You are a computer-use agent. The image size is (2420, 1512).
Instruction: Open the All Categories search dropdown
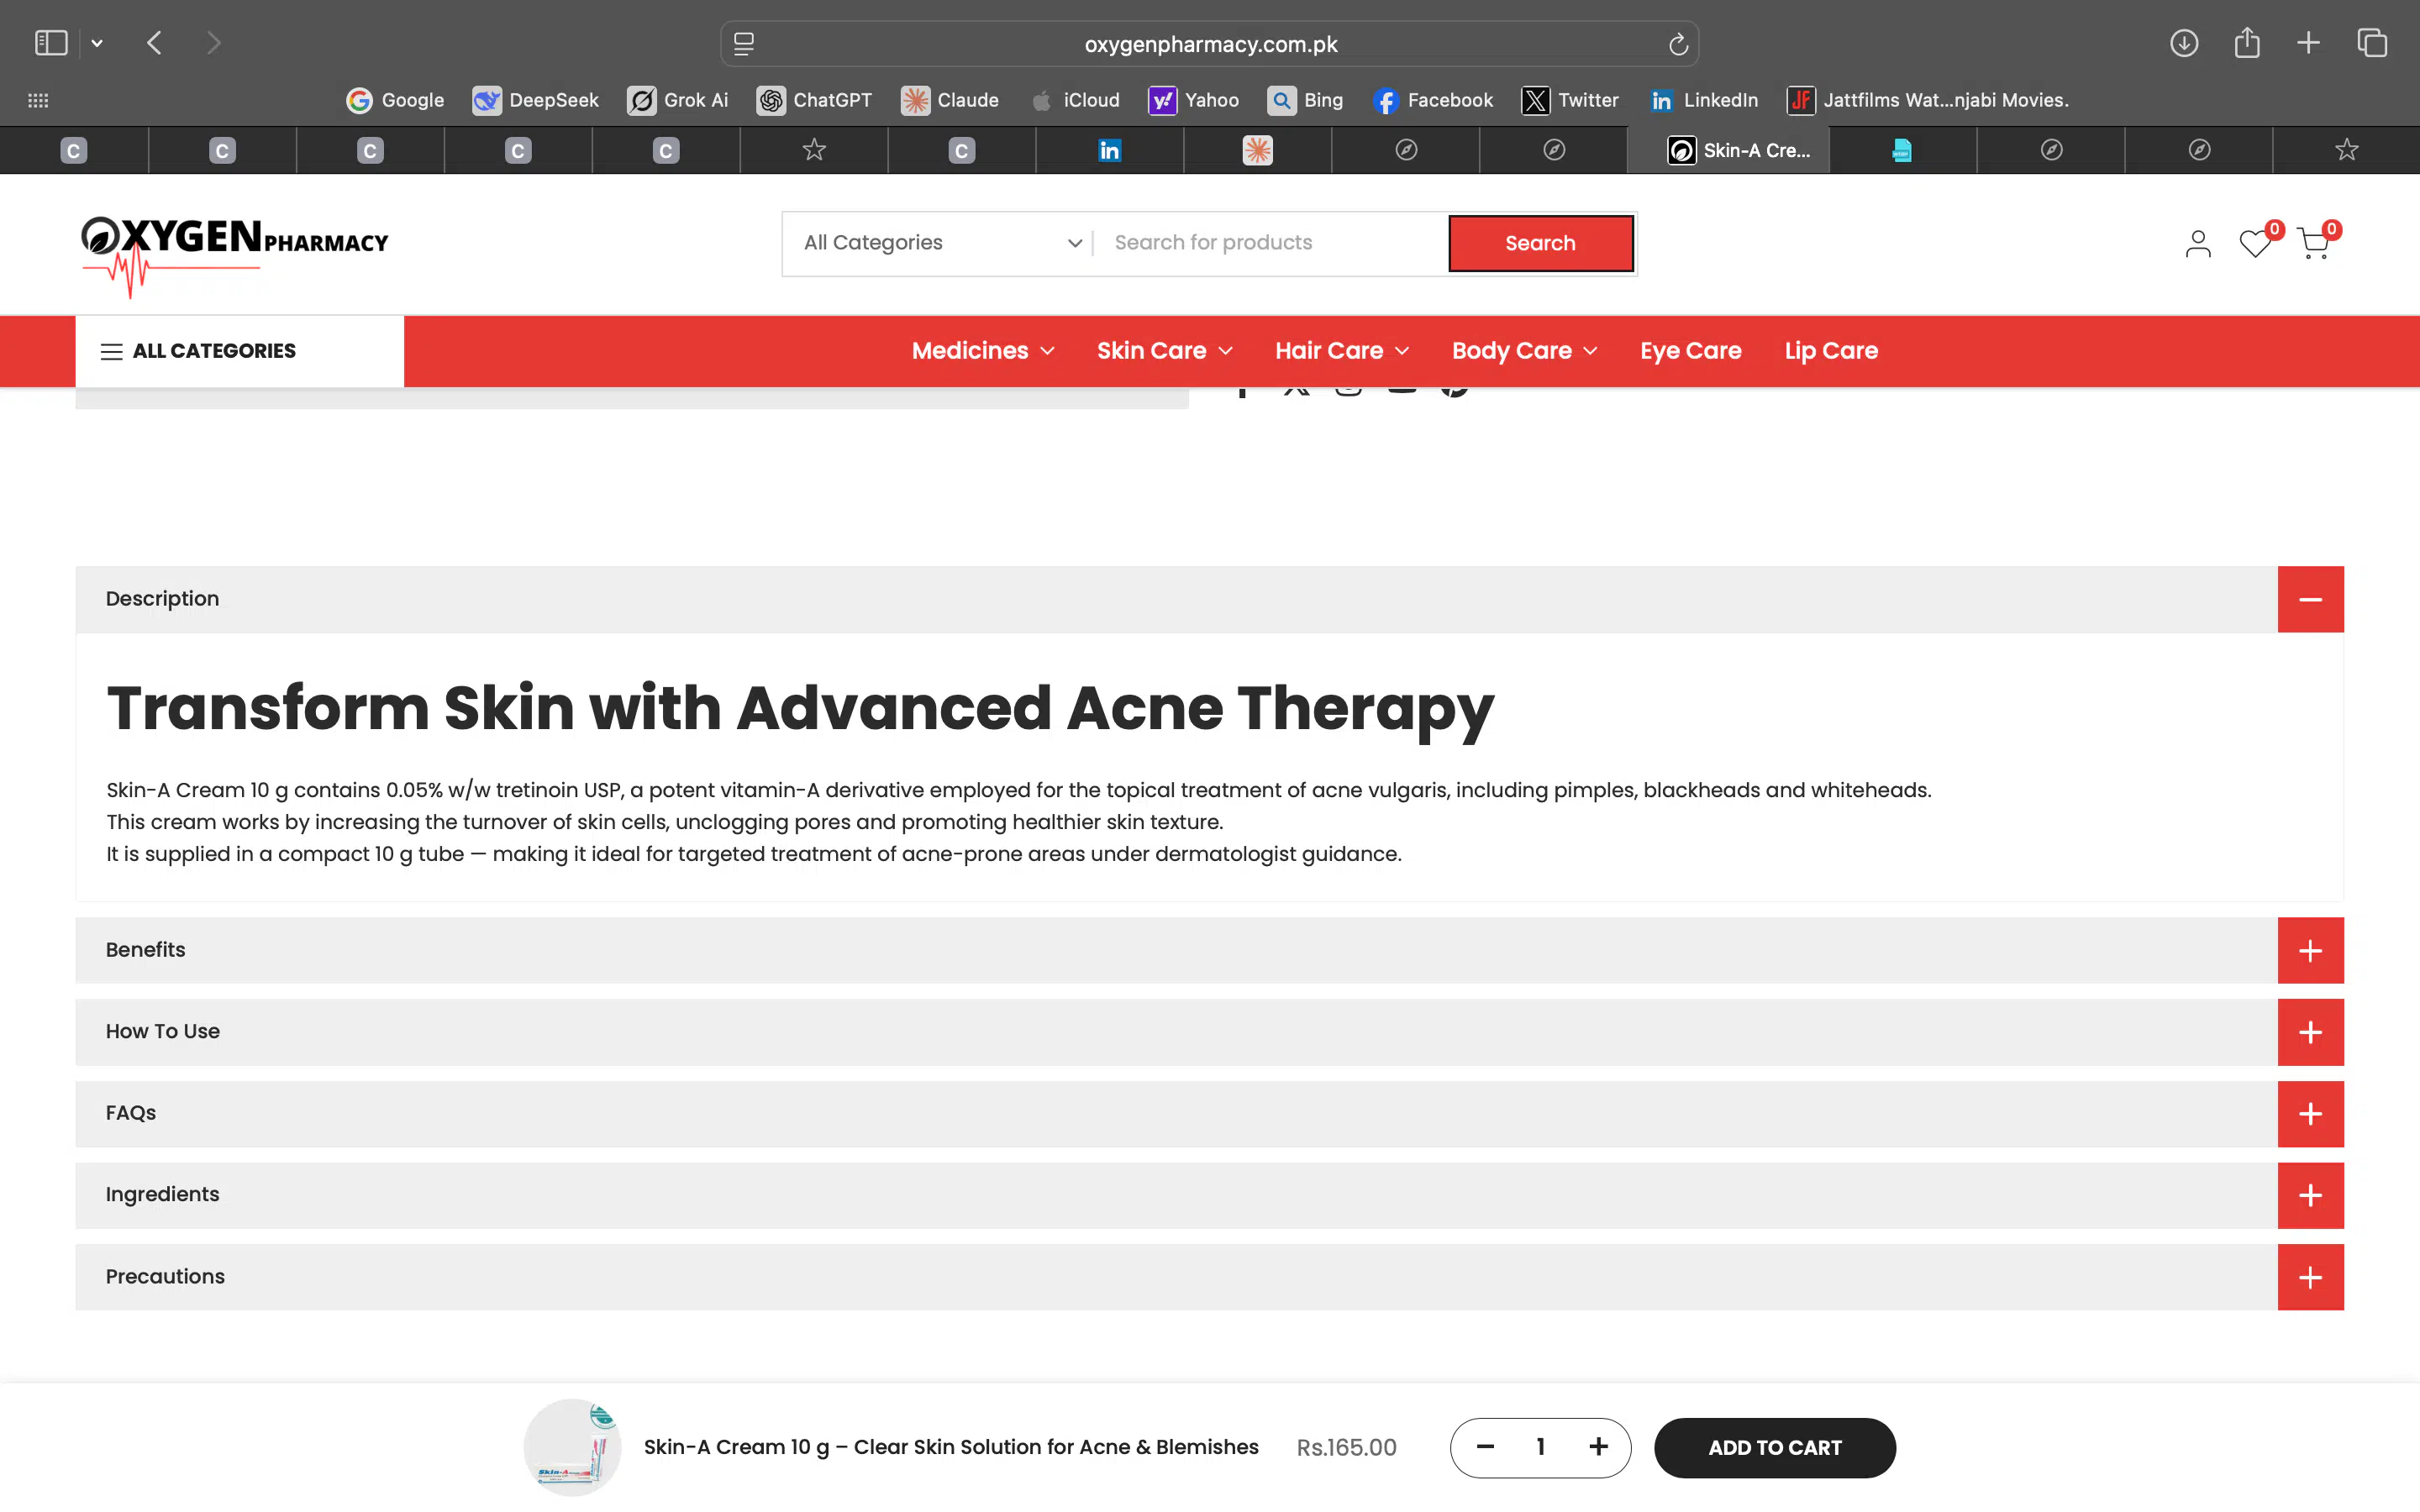point(940,243)
